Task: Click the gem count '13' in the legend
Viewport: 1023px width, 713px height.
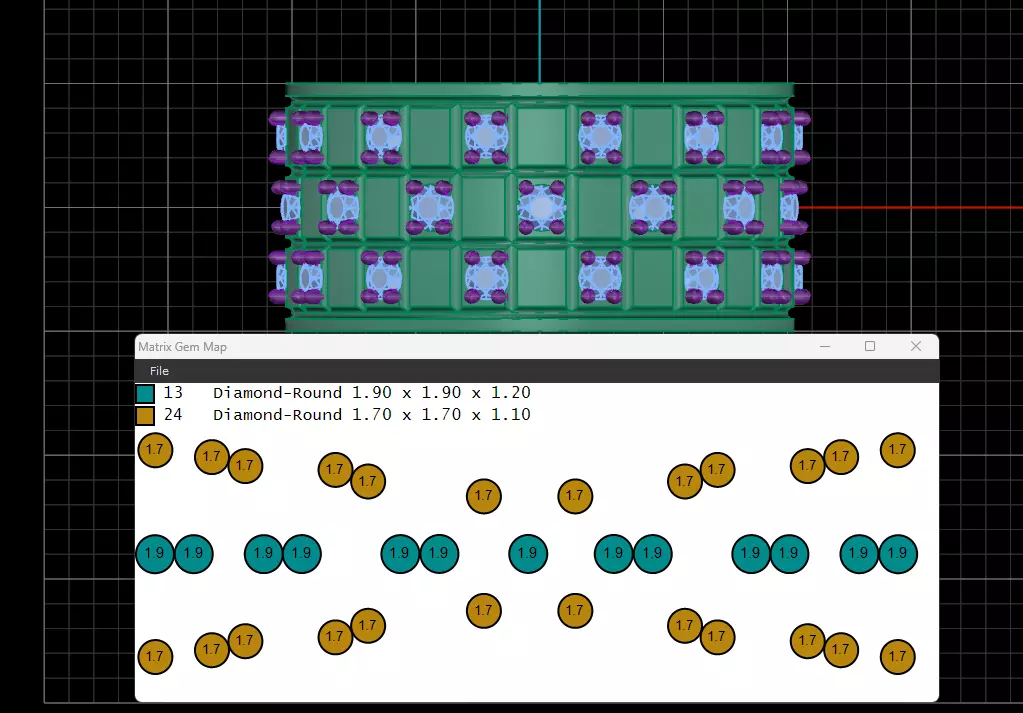Action: 173,393
